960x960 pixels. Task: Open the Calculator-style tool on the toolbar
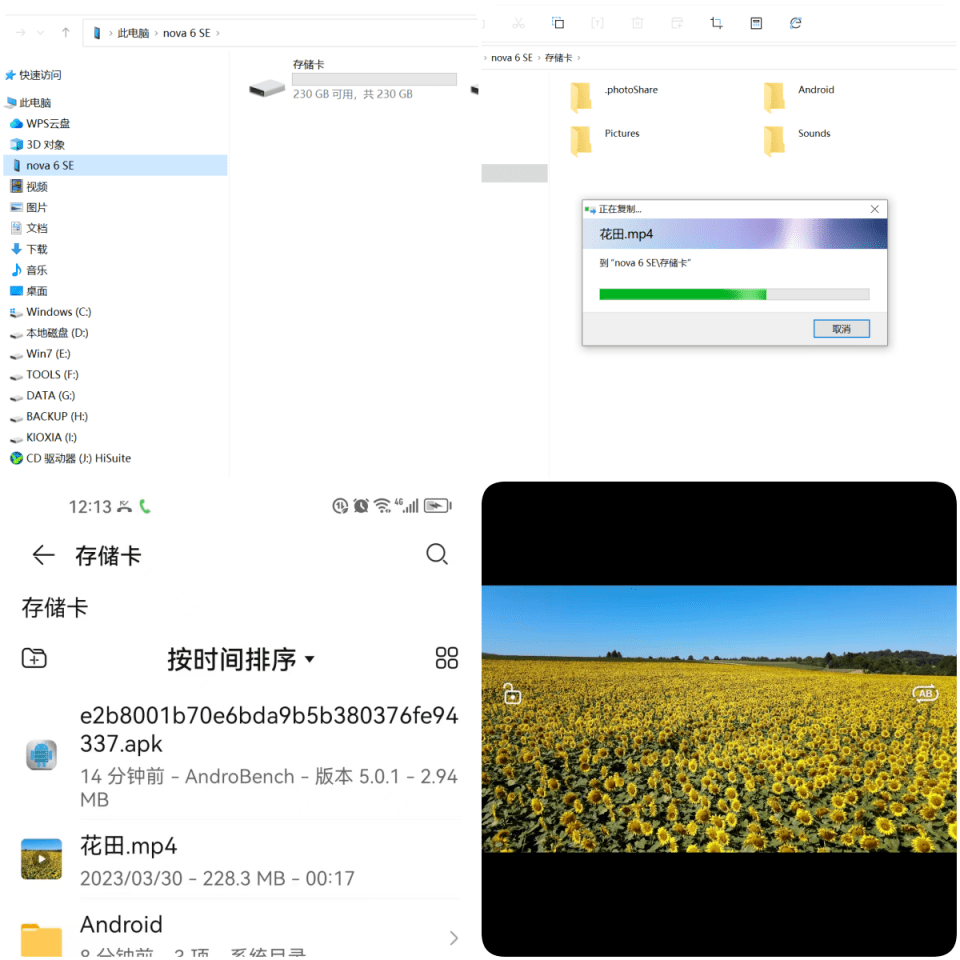click(756, 22)
